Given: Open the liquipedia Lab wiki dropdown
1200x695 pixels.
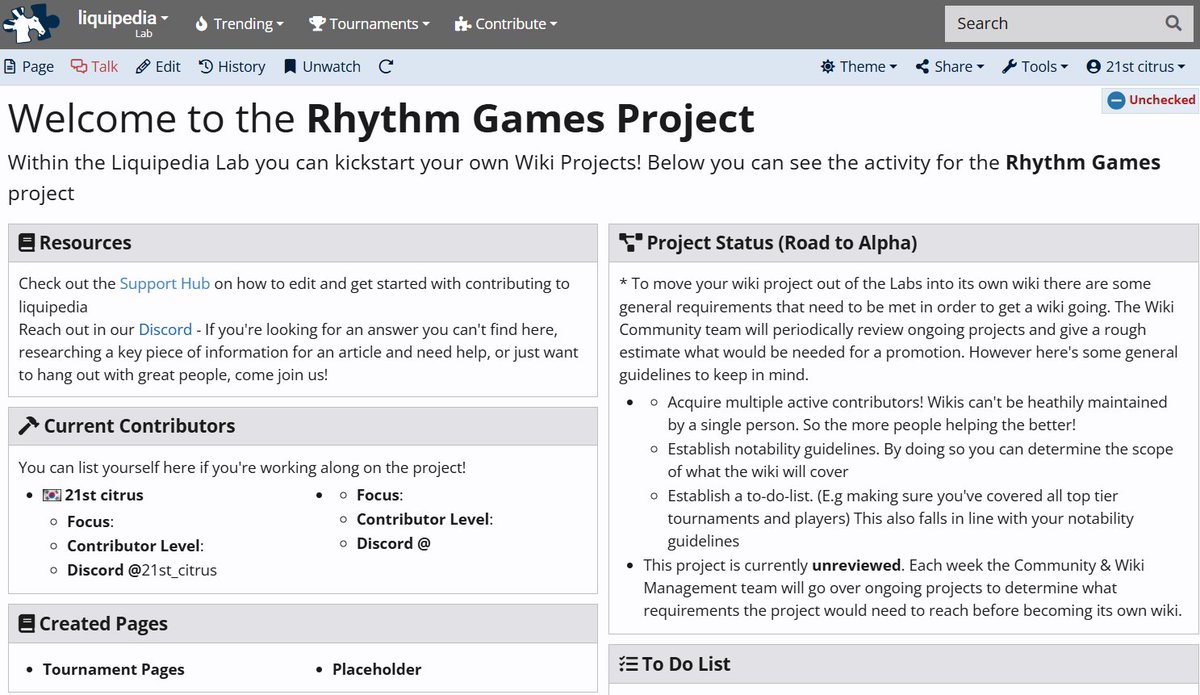Looking at the screenshot, I should click(x=123, y=23).
